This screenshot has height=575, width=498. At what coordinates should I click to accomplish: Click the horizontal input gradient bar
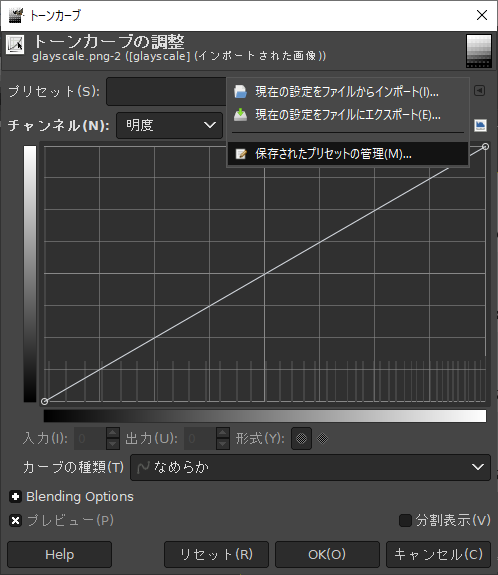click(x=265, y=416)
